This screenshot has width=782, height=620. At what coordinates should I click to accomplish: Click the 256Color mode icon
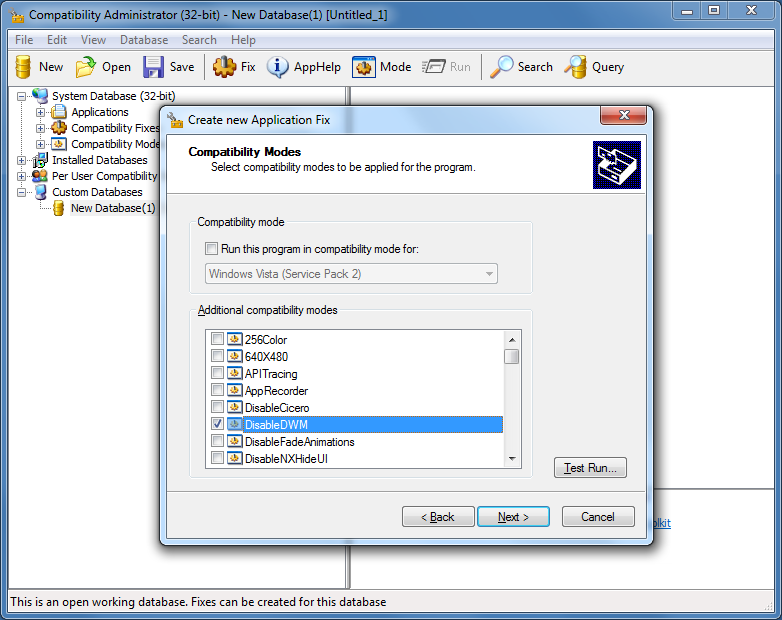(x=234, y=339)
